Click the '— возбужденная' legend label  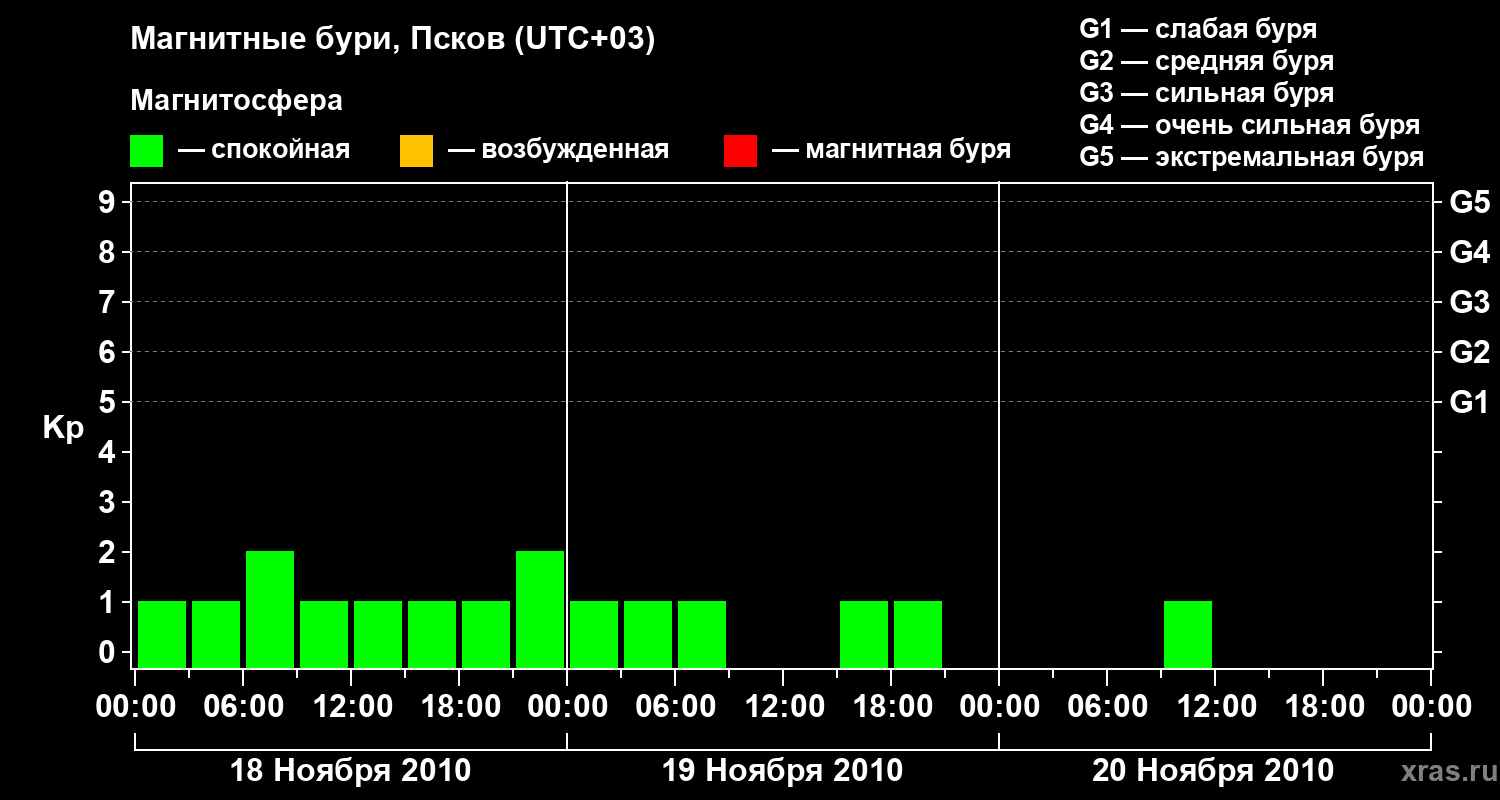click(x=558, y=150)
